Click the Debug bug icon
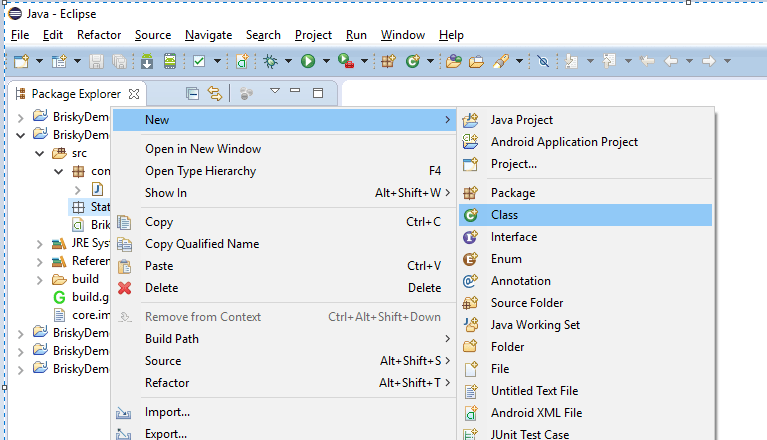This screenshot has width=767, height=440. [271, 61]
